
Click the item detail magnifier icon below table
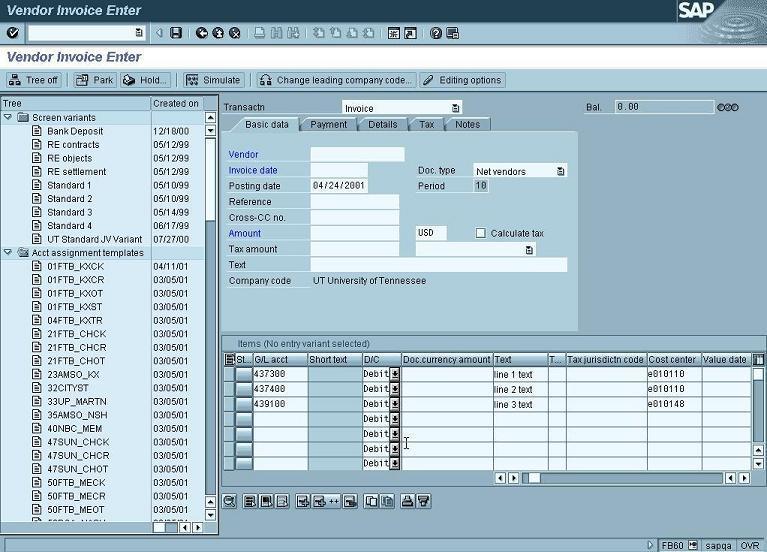tap(230, 501)
